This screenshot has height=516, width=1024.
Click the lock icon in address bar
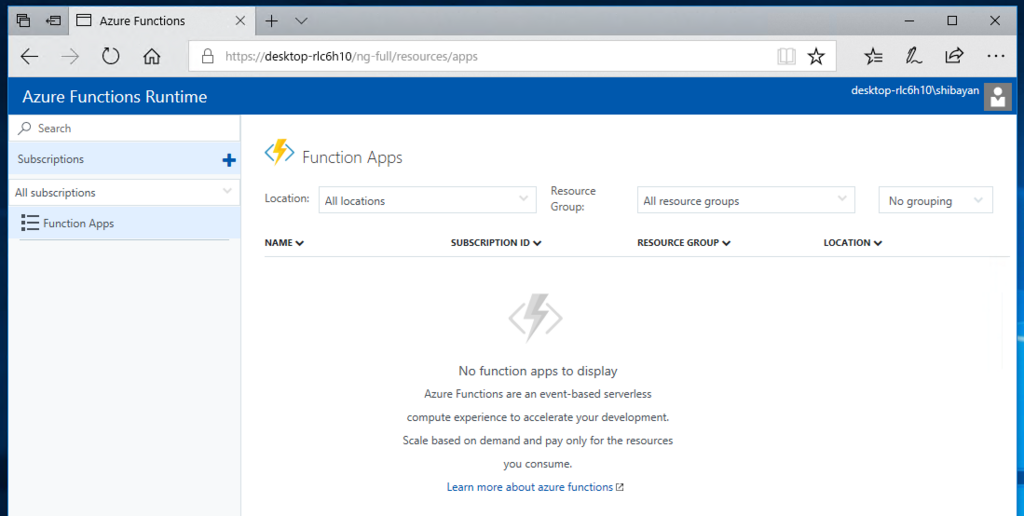pyautogui.click(x=208, y=56)
